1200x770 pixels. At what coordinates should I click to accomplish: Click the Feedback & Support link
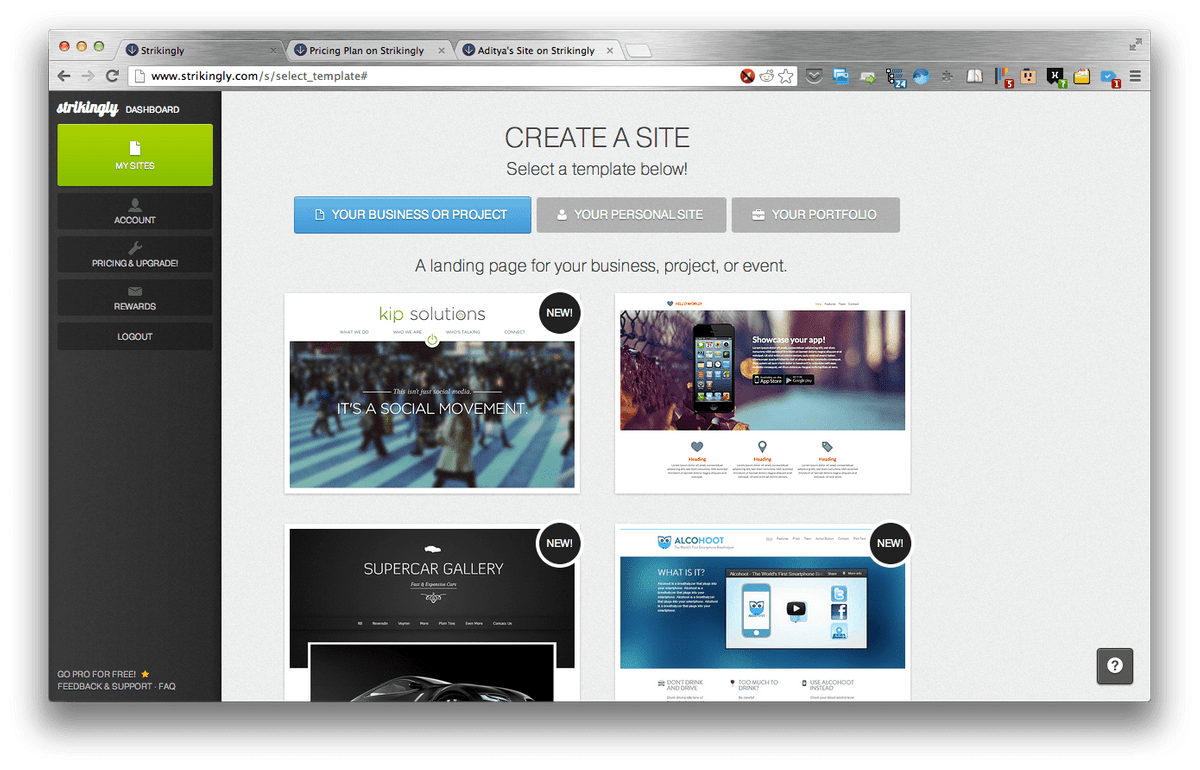pyautogui.click(x=105, y=686)
